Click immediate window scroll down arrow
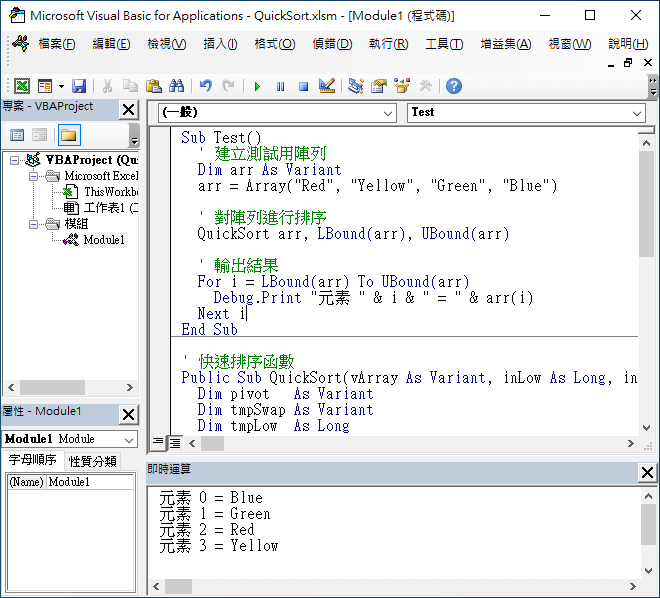660x598 pixels. (x=648, y=571)
